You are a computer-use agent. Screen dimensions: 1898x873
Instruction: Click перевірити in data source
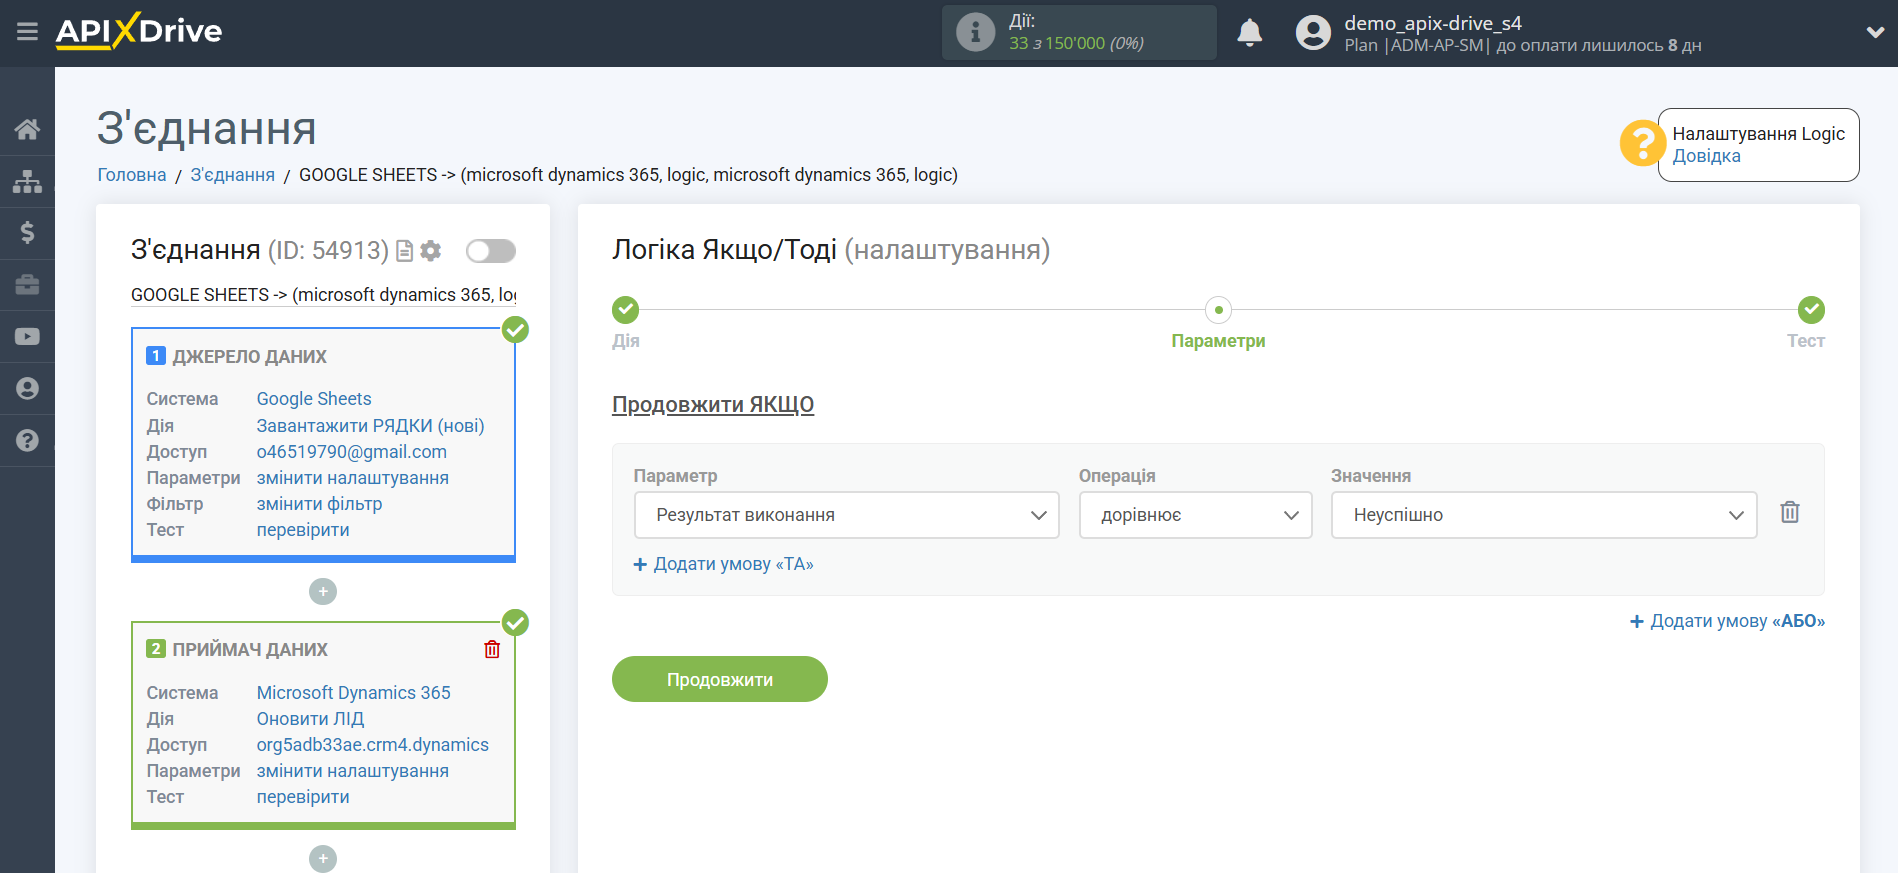[303, 530]
